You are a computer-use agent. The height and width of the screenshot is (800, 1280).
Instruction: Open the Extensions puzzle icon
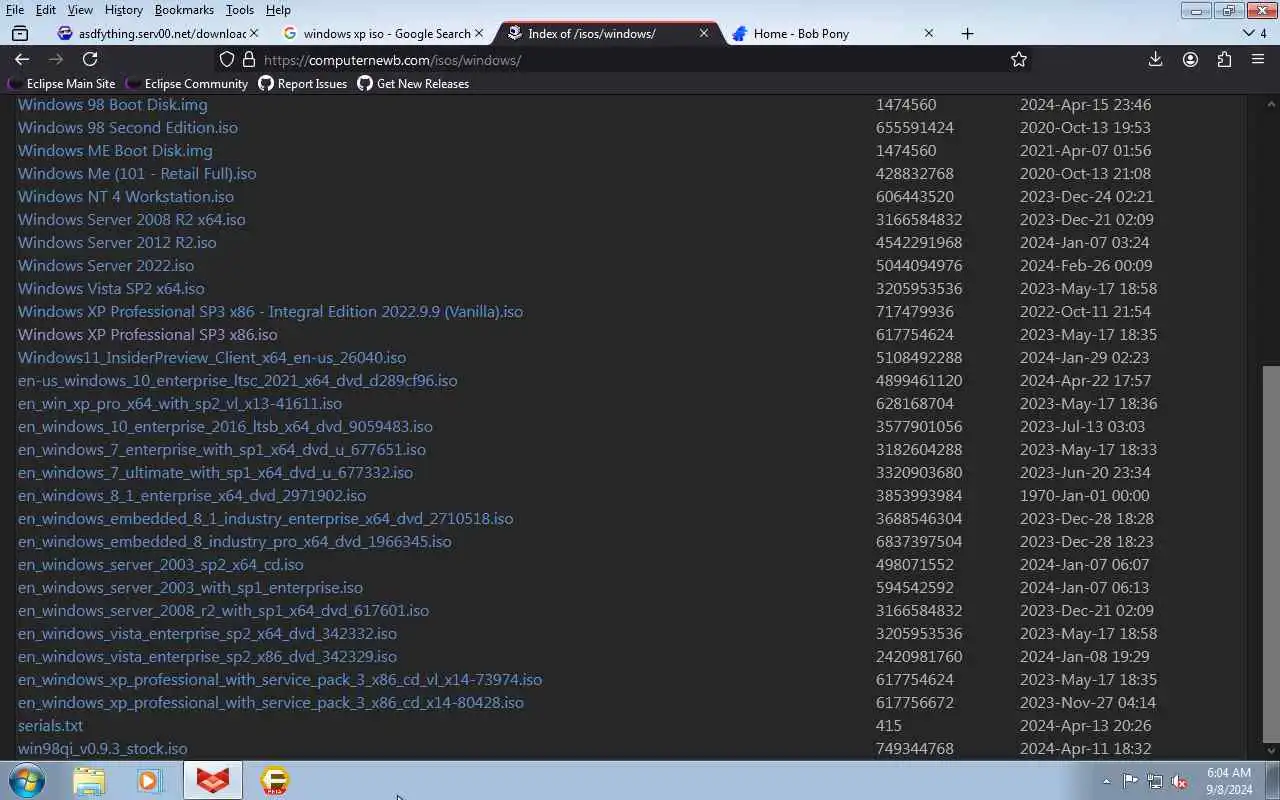pyautogui.click(x=1224, y=59)
